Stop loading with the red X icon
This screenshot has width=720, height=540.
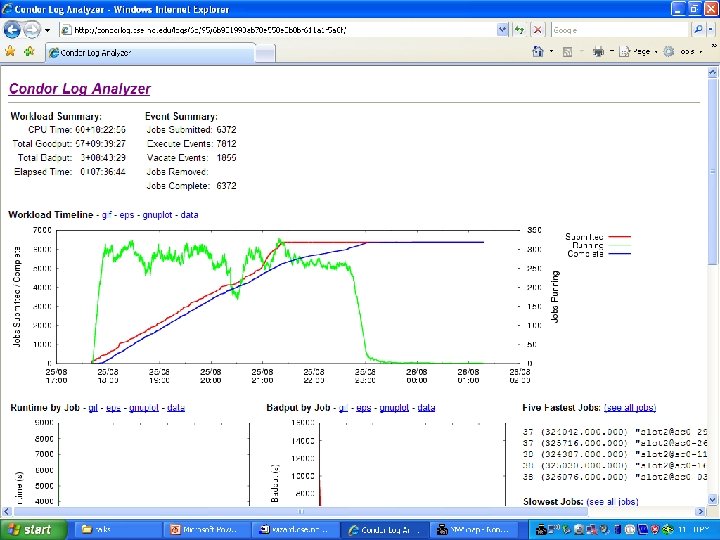(x=537, y=30)
